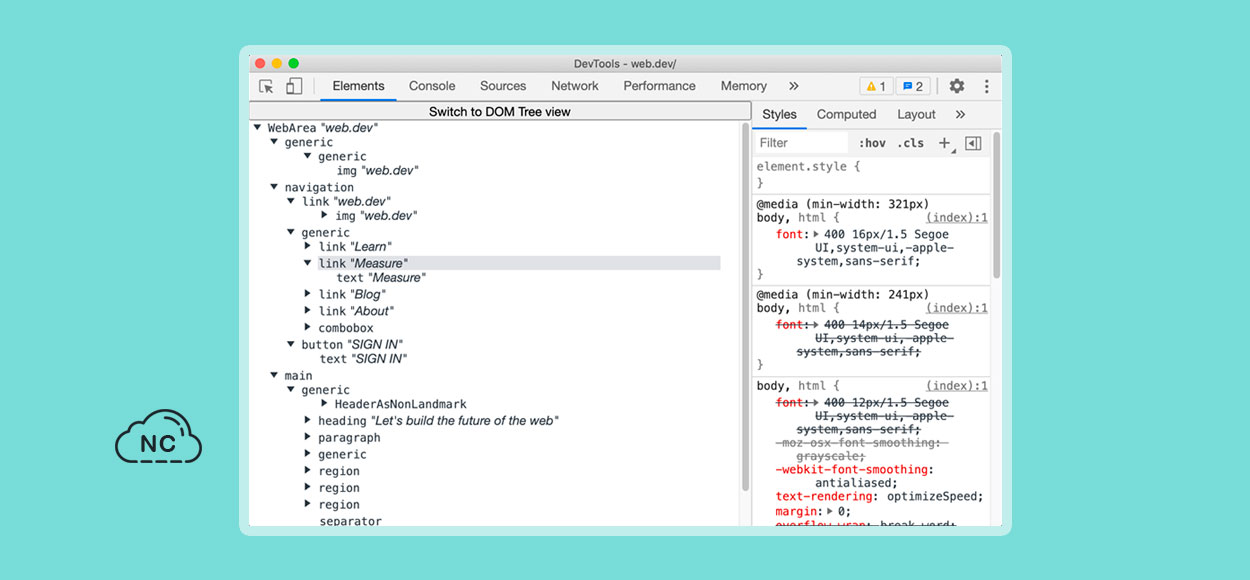Open the Elements tab

[358, 86]
